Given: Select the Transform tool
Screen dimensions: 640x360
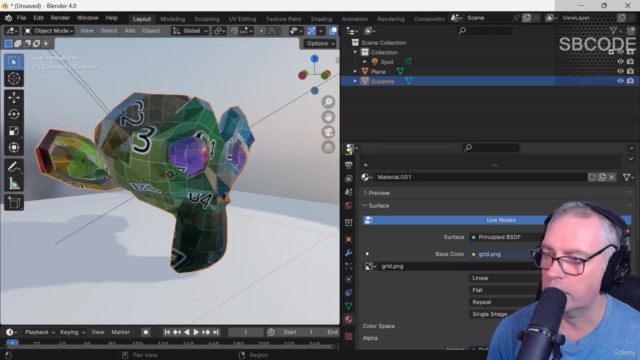Looking at the screenshot, I should tap(14, 147).
